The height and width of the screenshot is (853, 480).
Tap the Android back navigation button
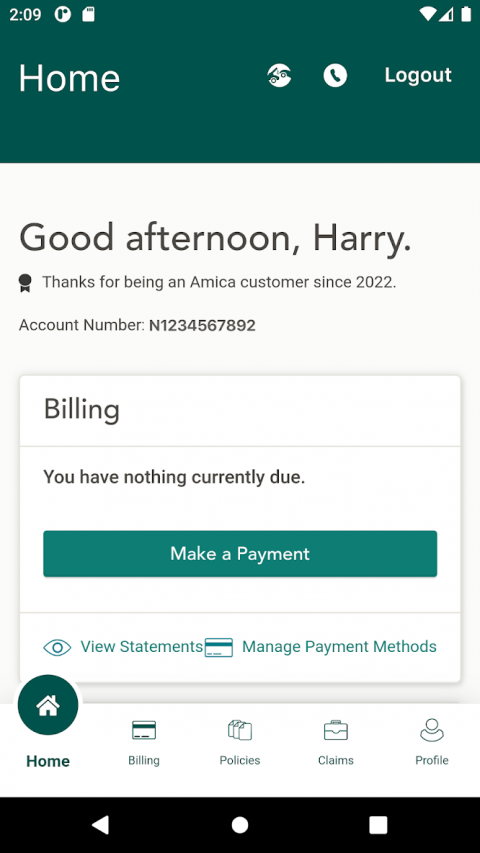pyautogui.click(x=101, y=825)
